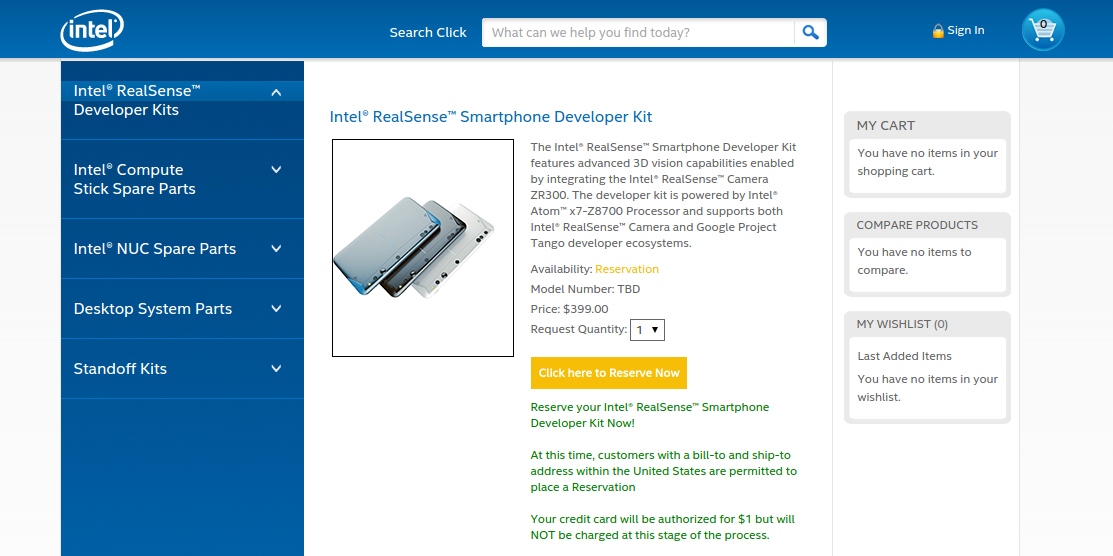The width and height of the screenshot is (1113, 556).
Task: Expand the Standoff Kits chevron
Action: 277,369
